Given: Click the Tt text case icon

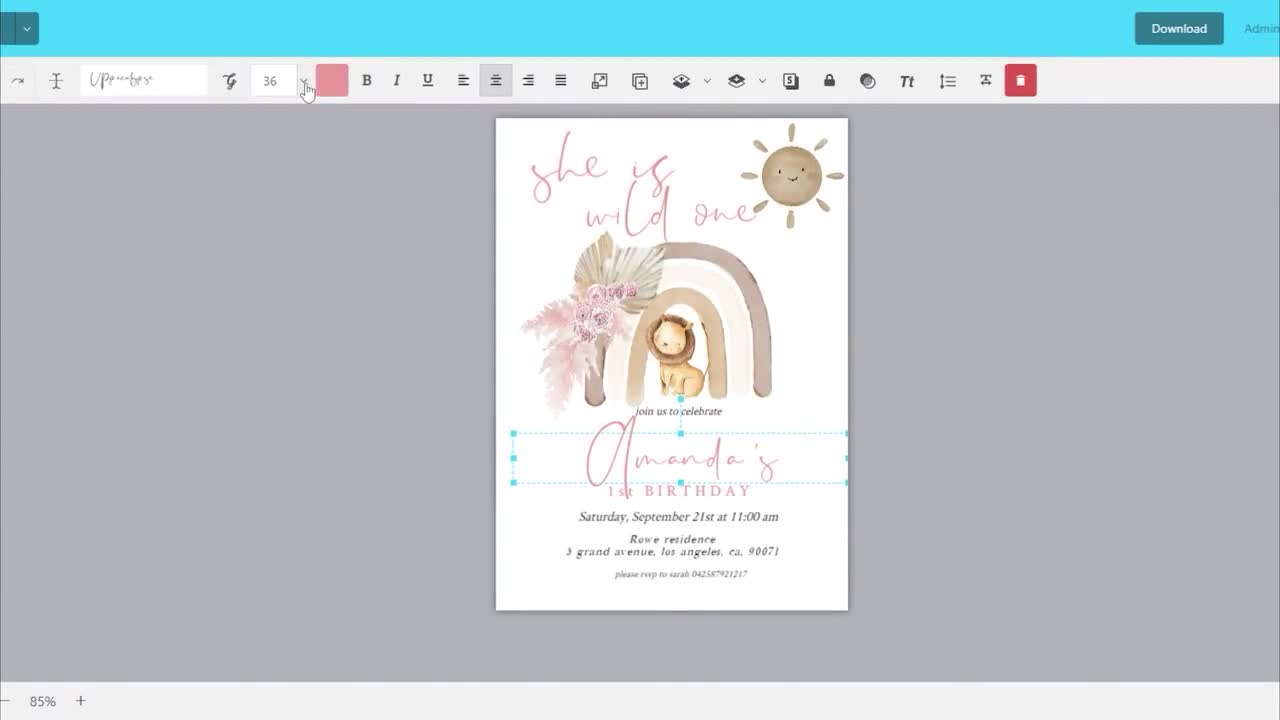Looking at the screenshot, I should 907,81.
